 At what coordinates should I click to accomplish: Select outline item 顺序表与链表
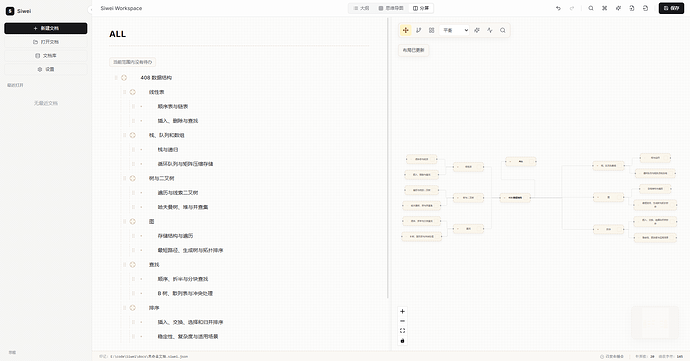click(x=173, y=107)
